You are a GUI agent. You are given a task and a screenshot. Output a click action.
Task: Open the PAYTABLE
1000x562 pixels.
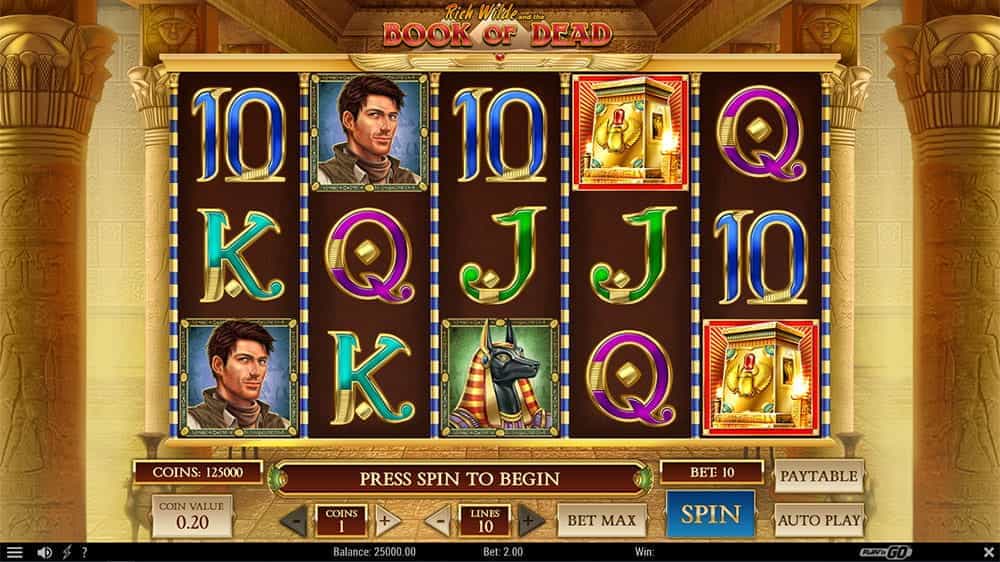[x=819, y=476]
